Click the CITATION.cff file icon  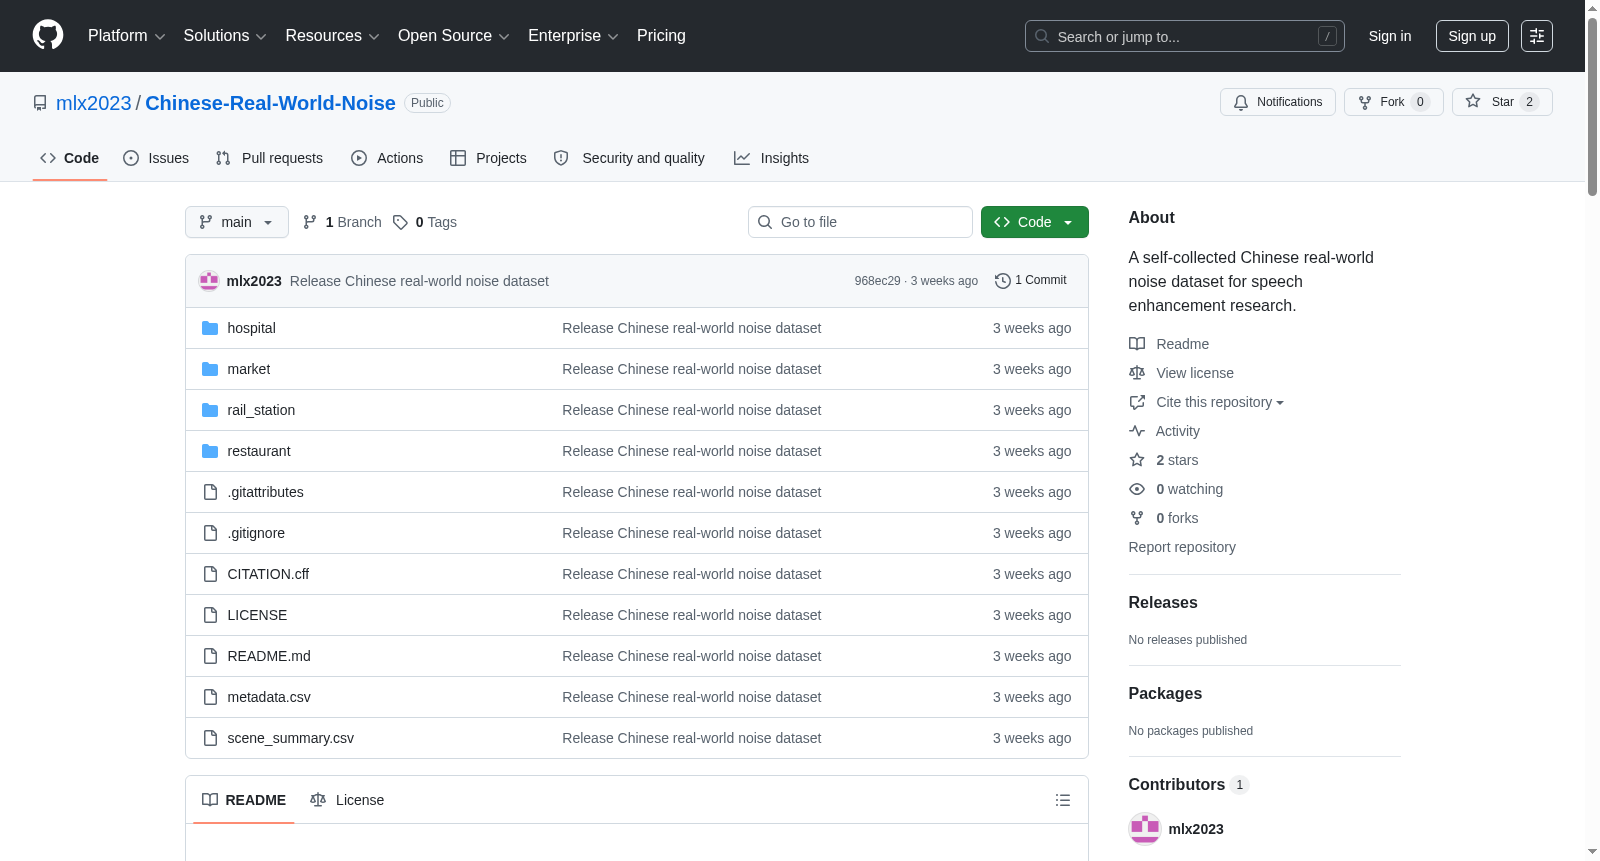210,574
